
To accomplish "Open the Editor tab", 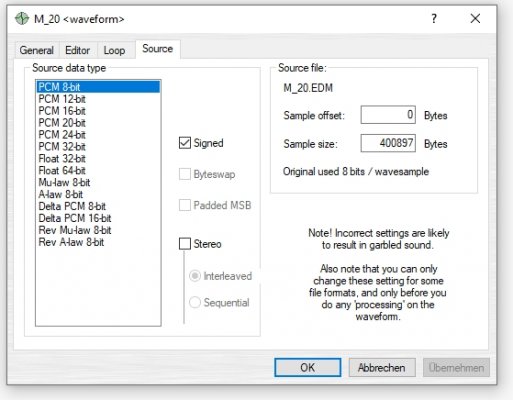I will pyautogui.click(x=78, y=50).
